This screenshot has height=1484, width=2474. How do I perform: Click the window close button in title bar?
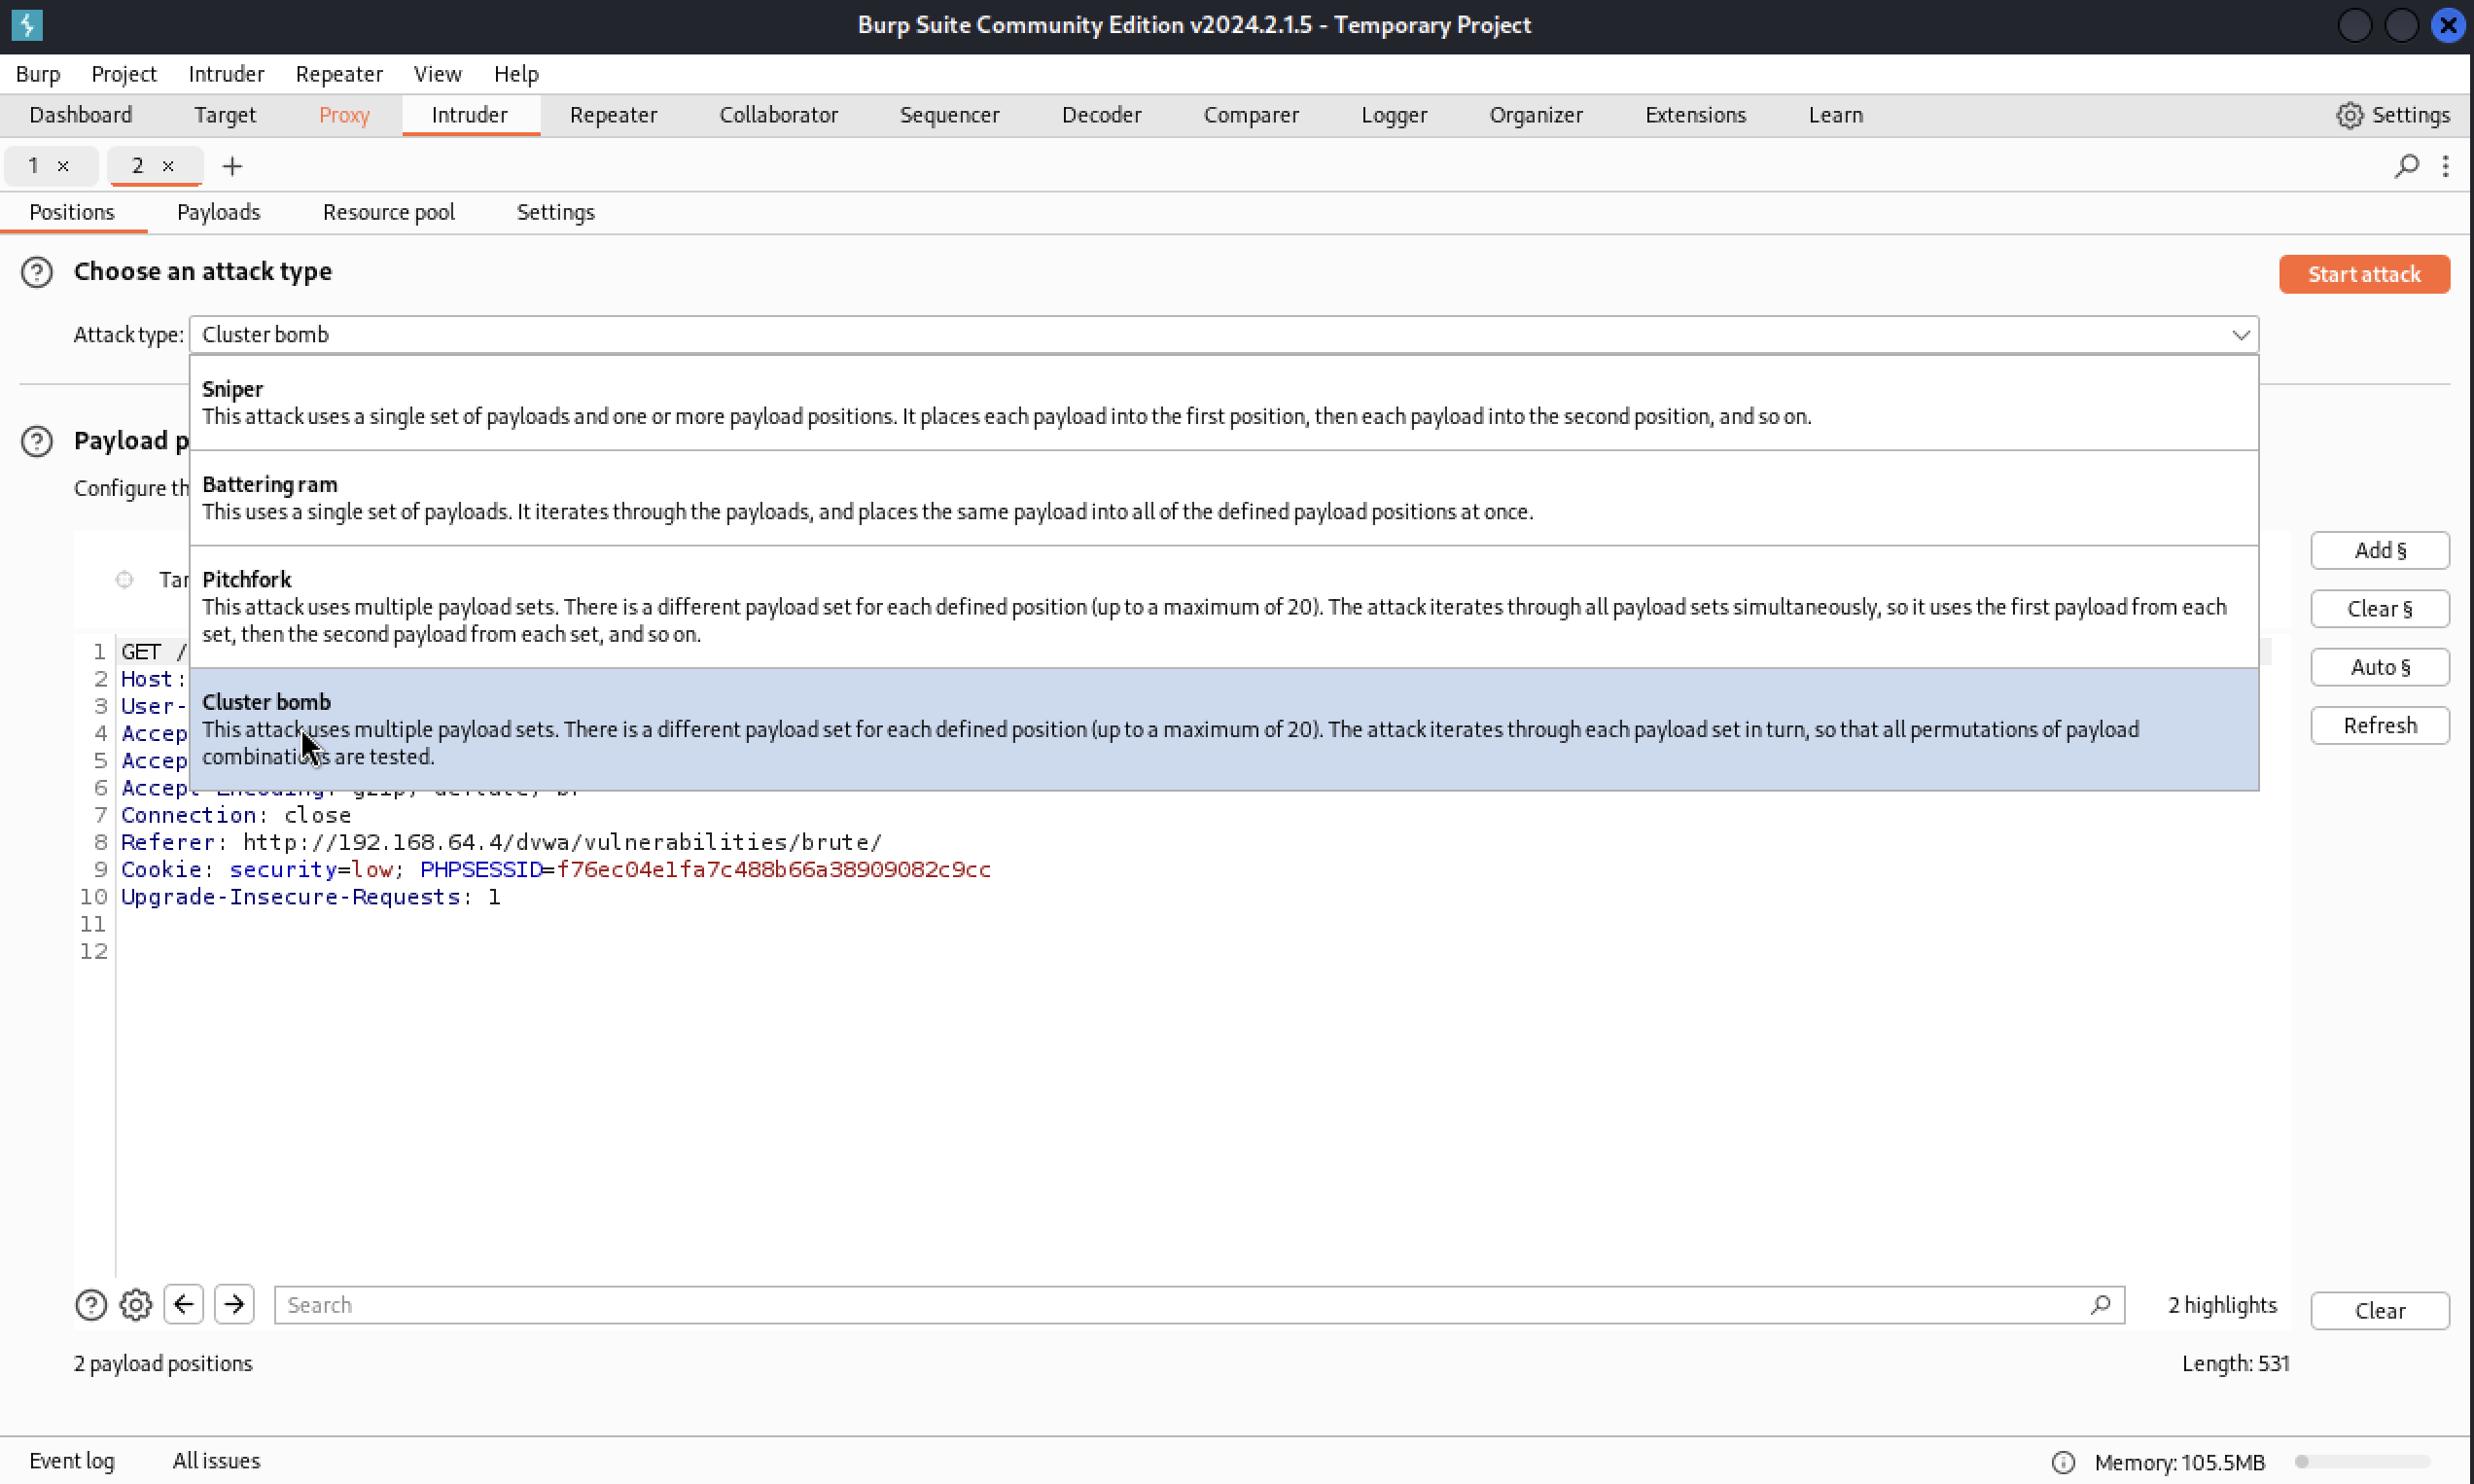click(2447, 25)
